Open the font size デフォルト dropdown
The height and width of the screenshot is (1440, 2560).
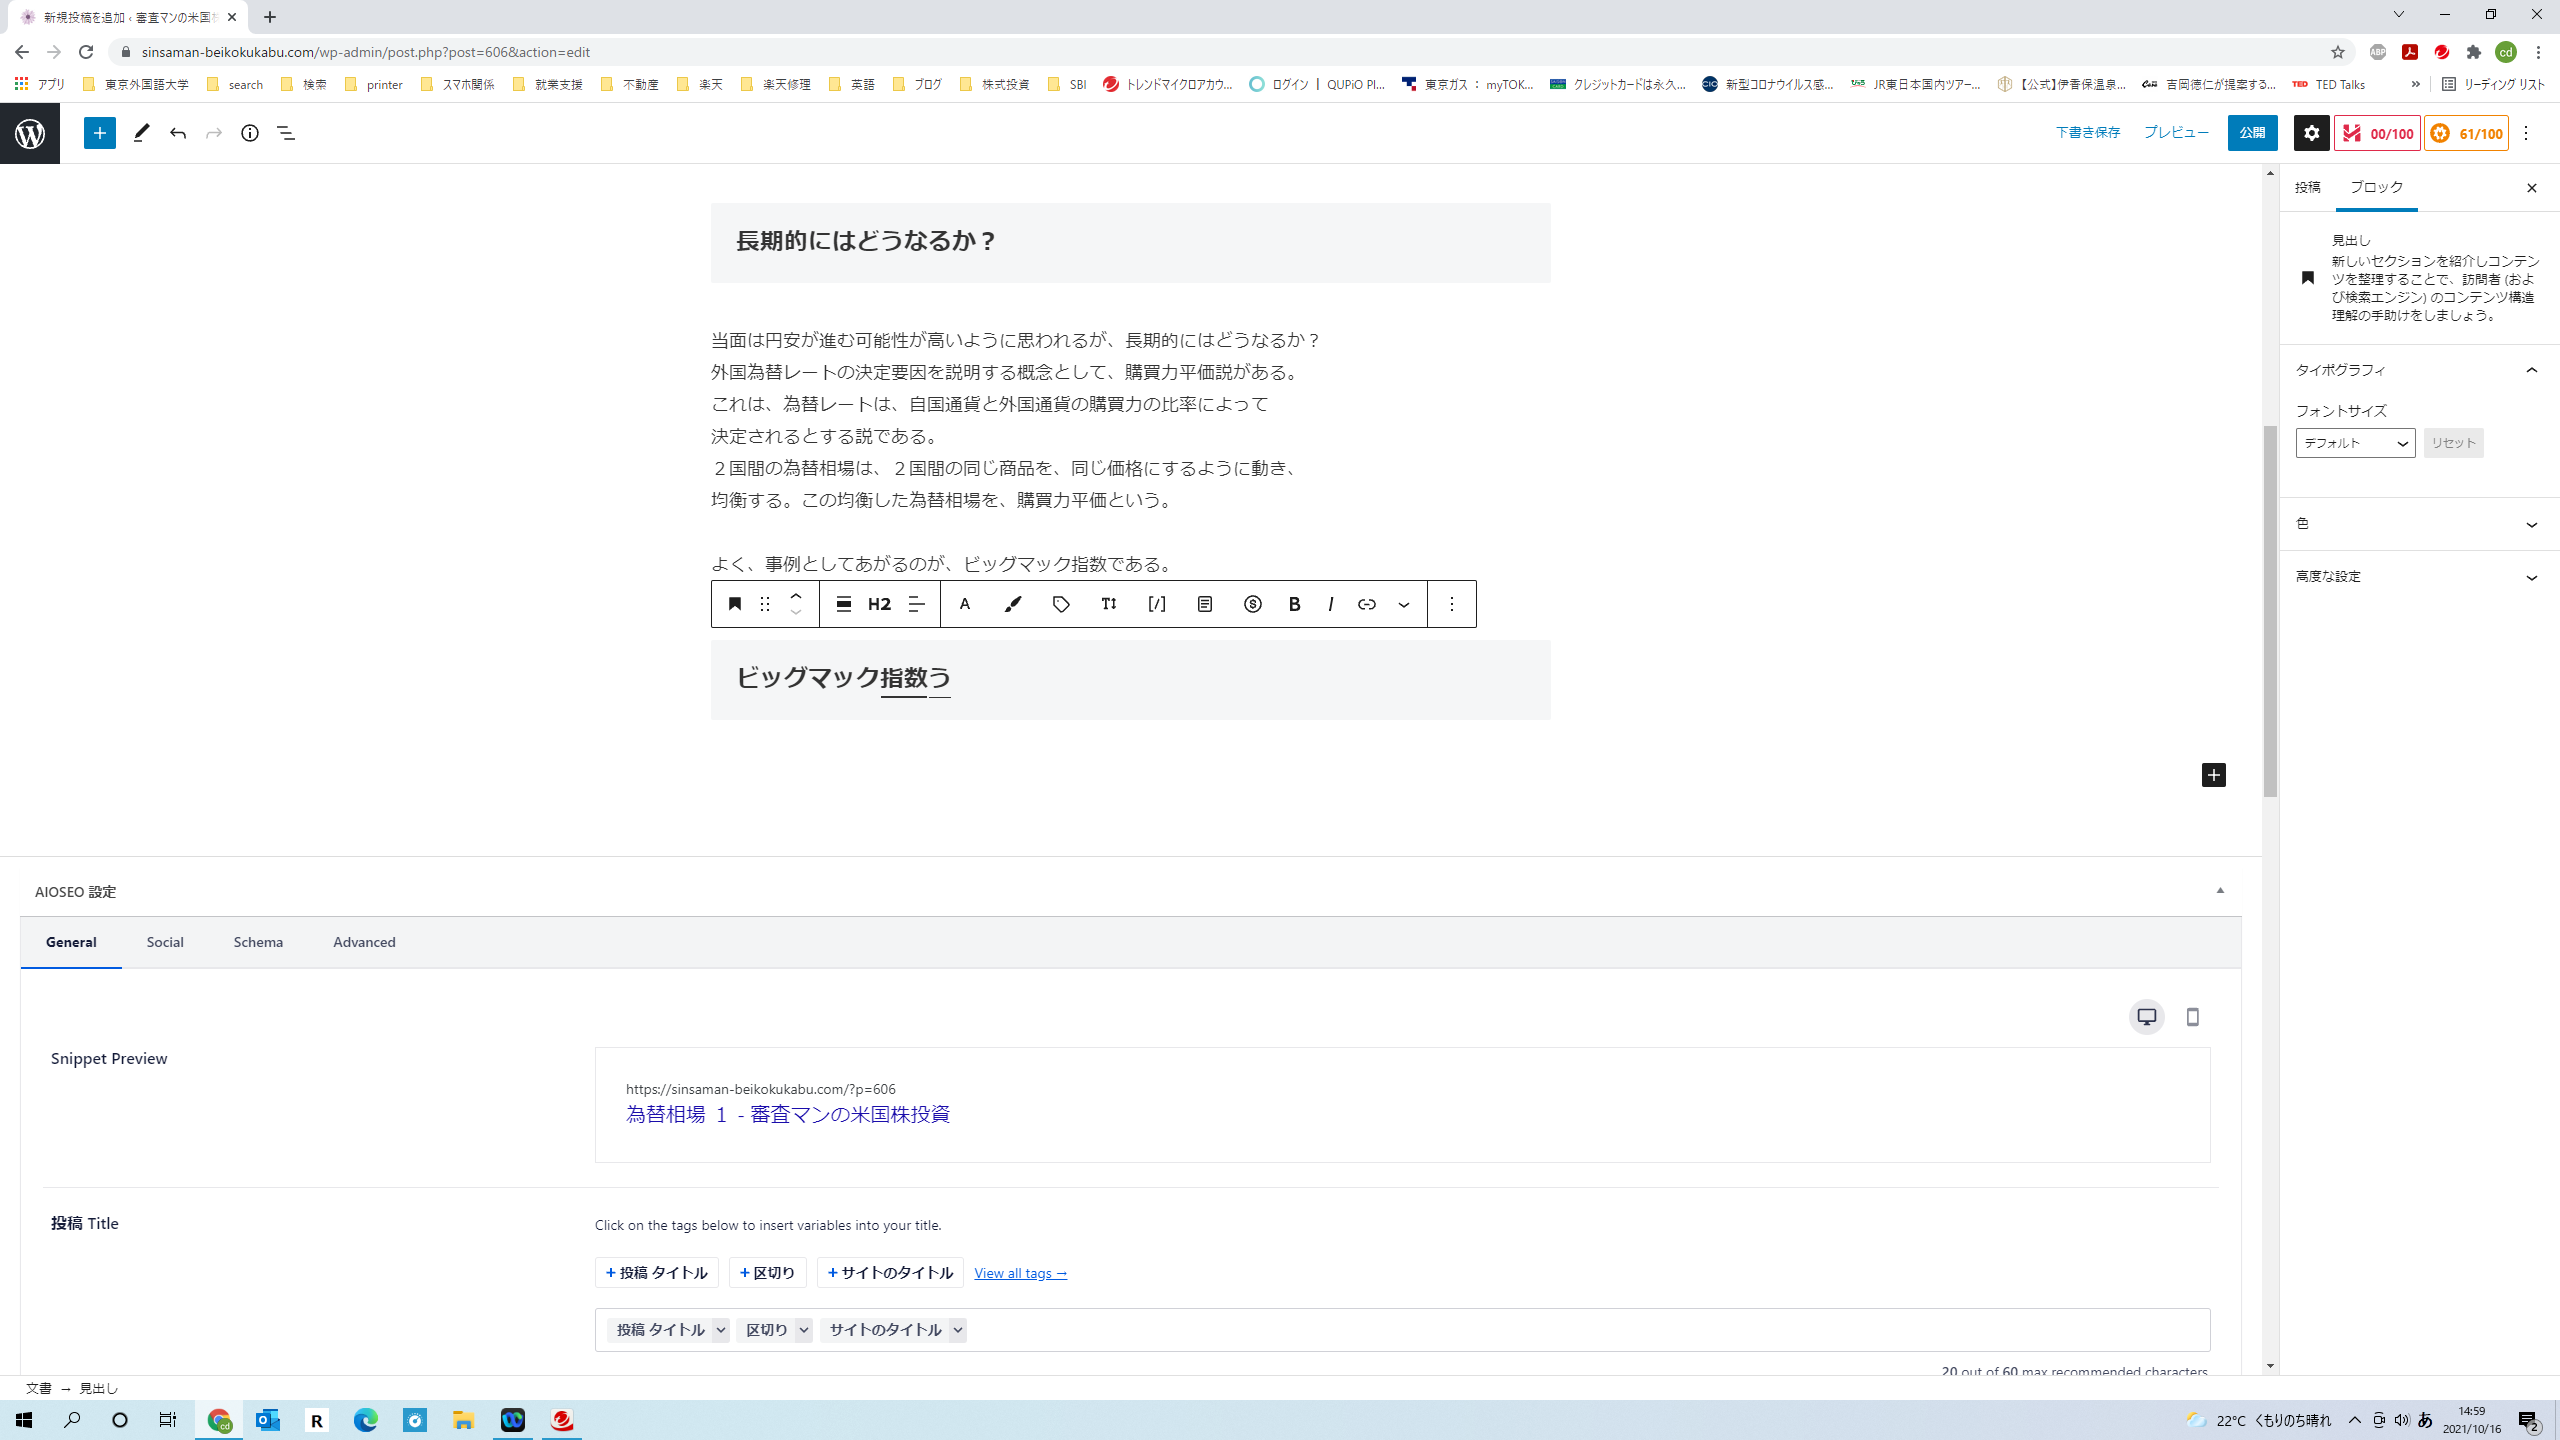(2355, 443)
